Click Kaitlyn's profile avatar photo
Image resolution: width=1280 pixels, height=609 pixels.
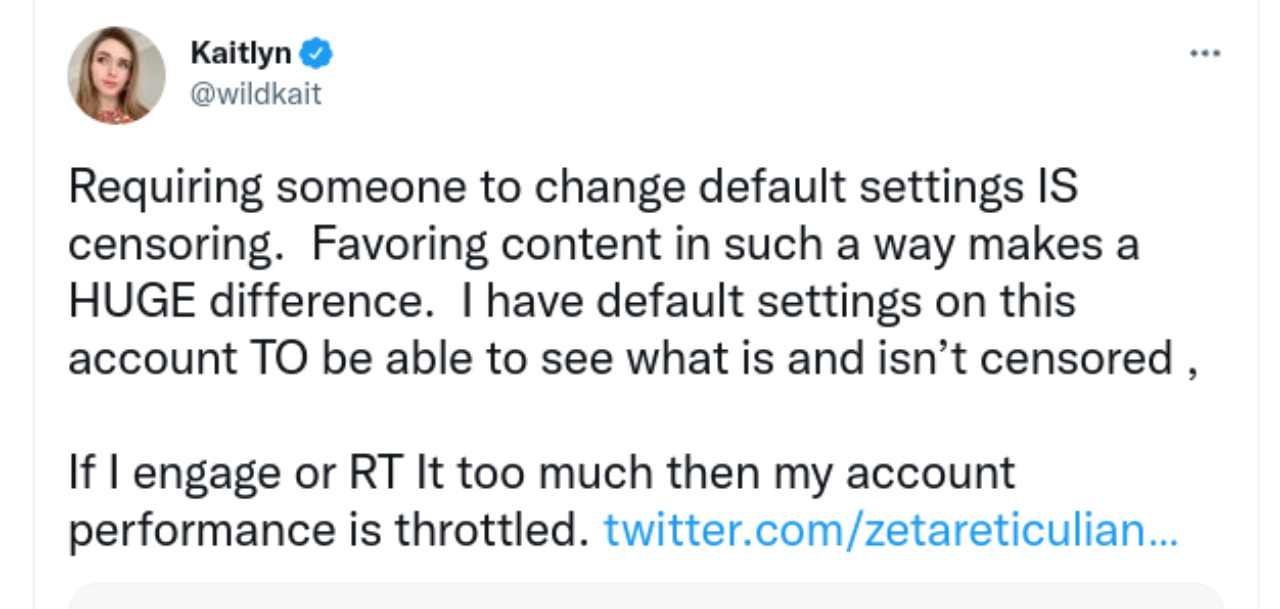(116, 75)
